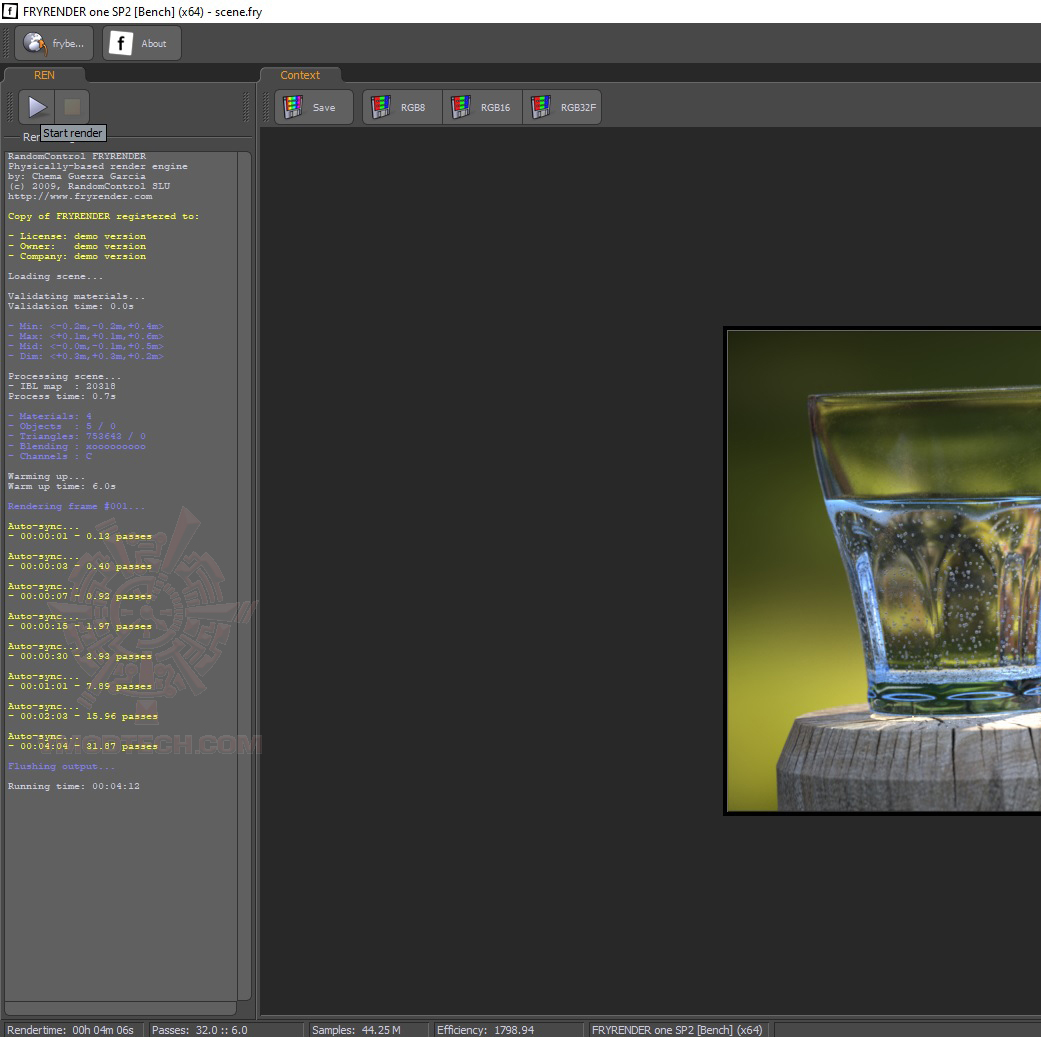This screenshot has width=1041, height=1037.
Task: Click the 'License: demo version' log line
Action: pyautogui.click(x=77, y=236)
